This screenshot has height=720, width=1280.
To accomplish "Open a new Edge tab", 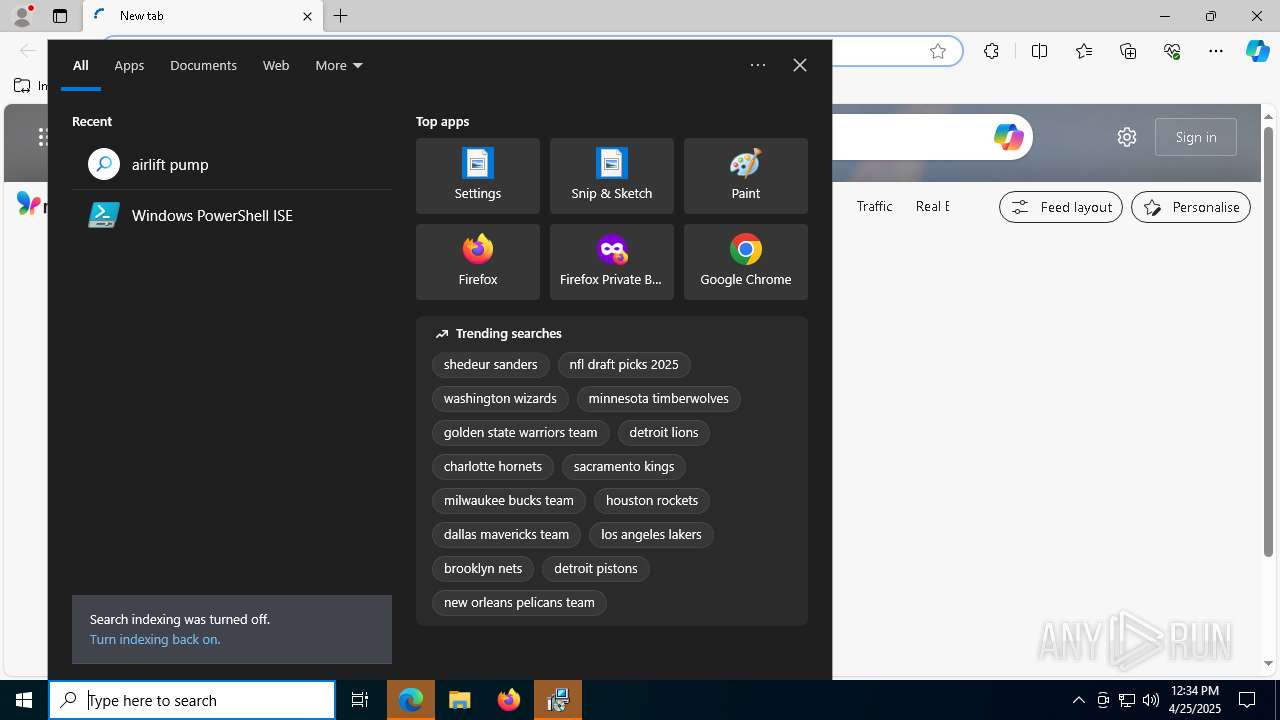I will click(x=341, y=16).
